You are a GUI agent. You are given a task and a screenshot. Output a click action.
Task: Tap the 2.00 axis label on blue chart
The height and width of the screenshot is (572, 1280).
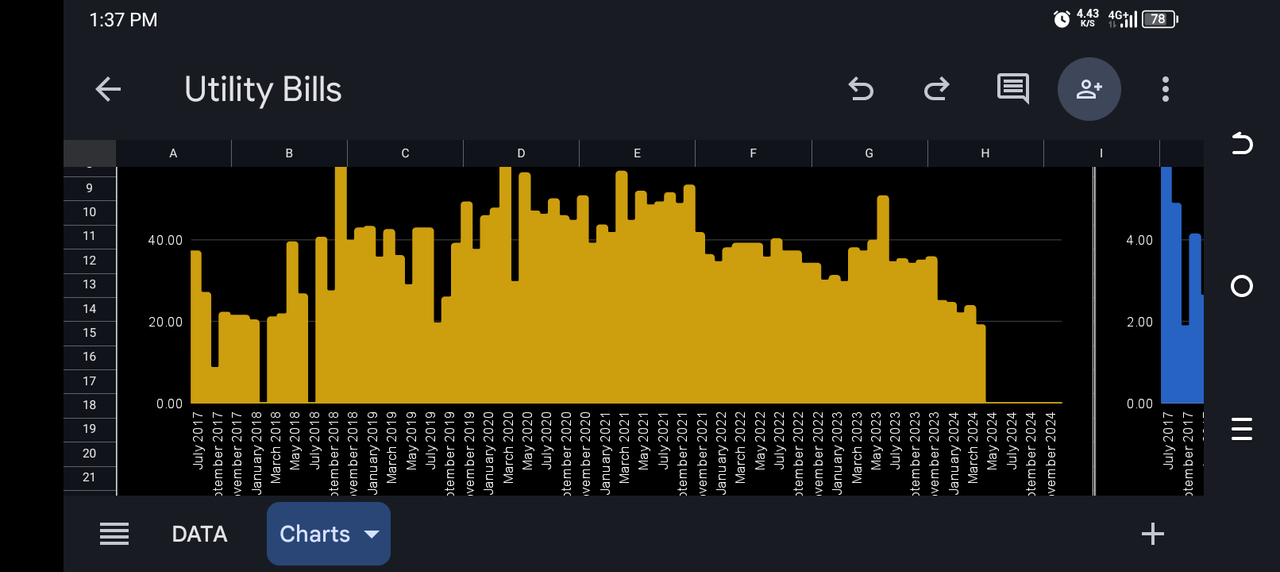[1139, 322]
